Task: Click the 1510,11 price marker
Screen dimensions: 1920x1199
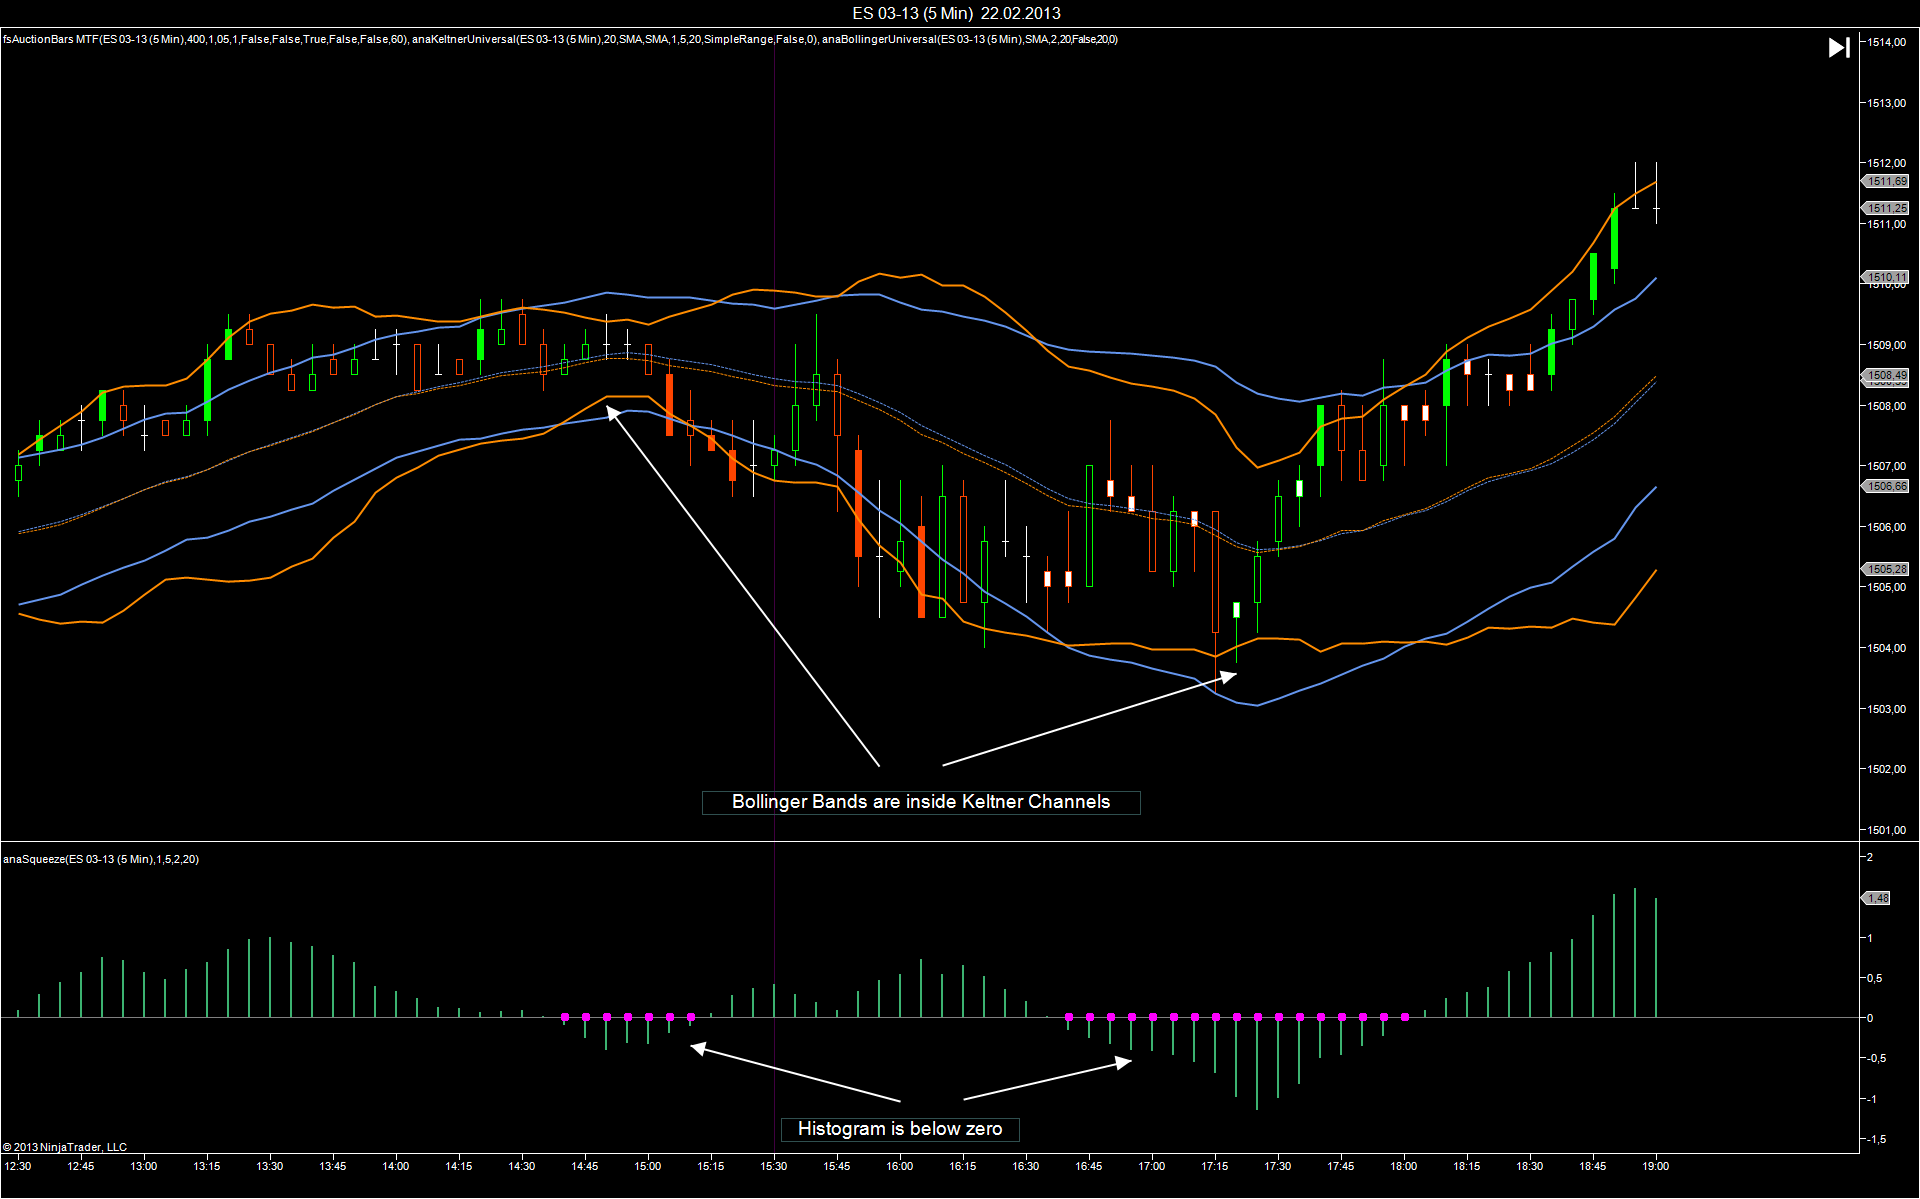Action: (1886, 277)
